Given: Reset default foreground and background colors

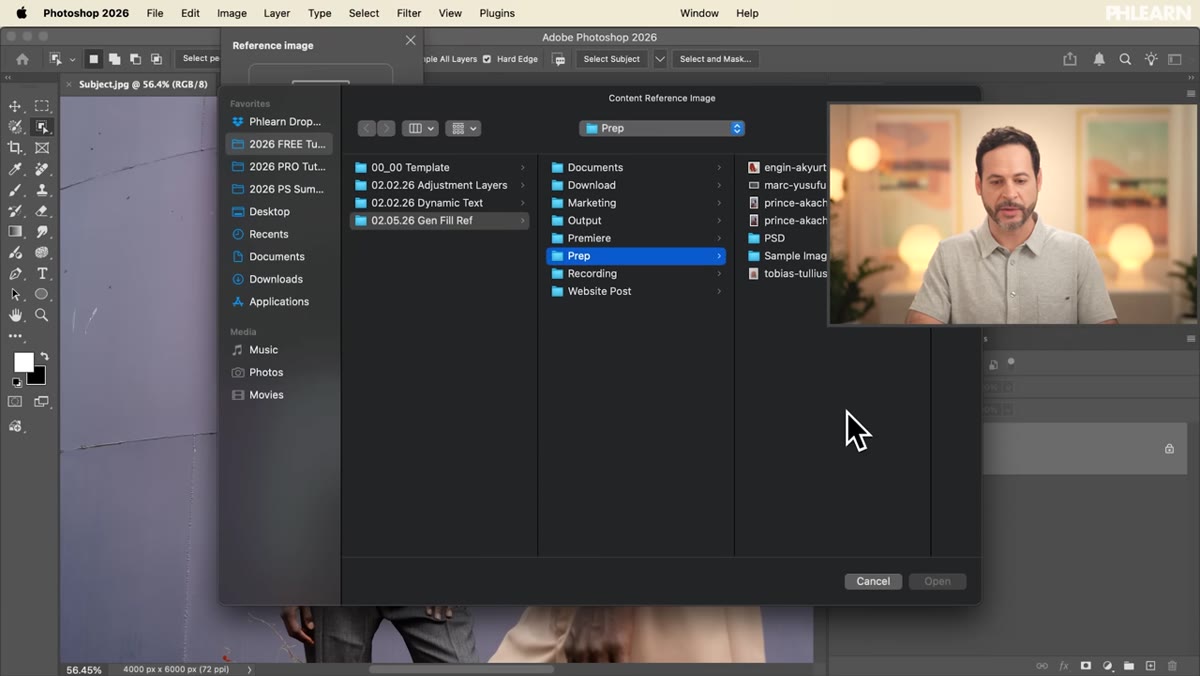Looking at the screenshot, I should pyautogui.click(x=16, y=382).
